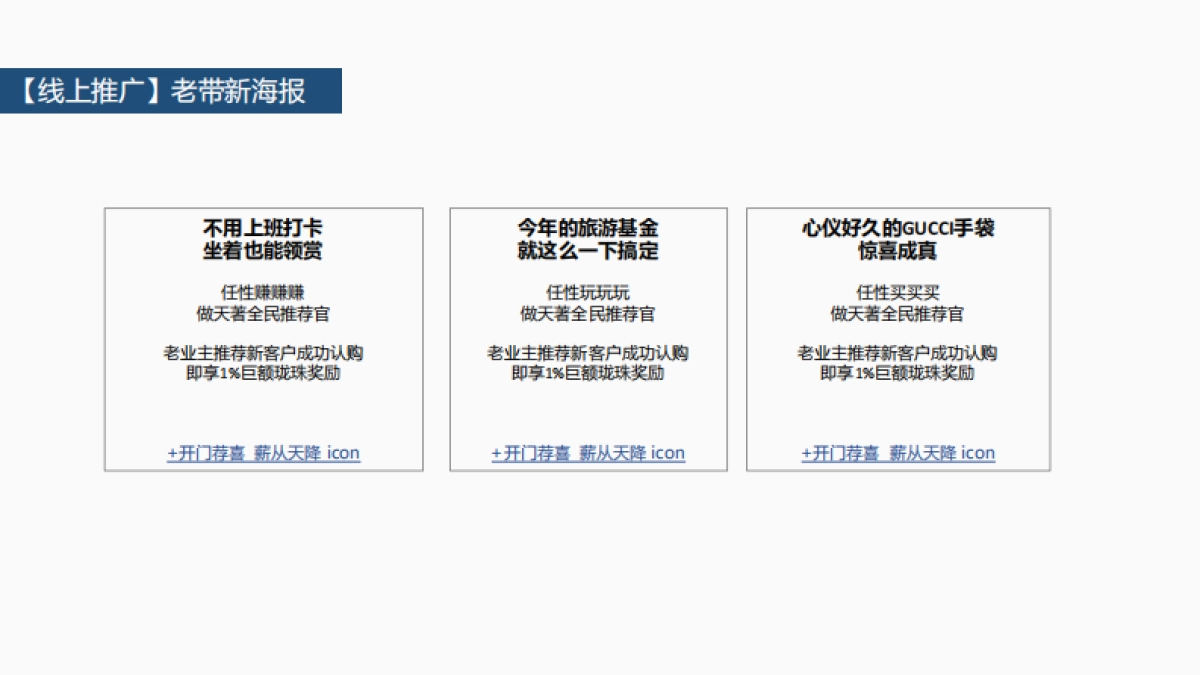Click 老业主推荐新客户成功认购 in the middle poster

(588, 353)
